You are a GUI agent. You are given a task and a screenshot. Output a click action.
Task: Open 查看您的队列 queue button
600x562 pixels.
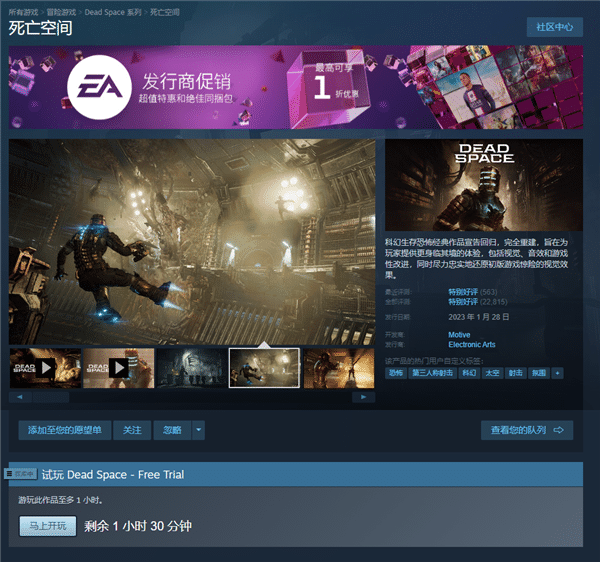pos(527,430)
